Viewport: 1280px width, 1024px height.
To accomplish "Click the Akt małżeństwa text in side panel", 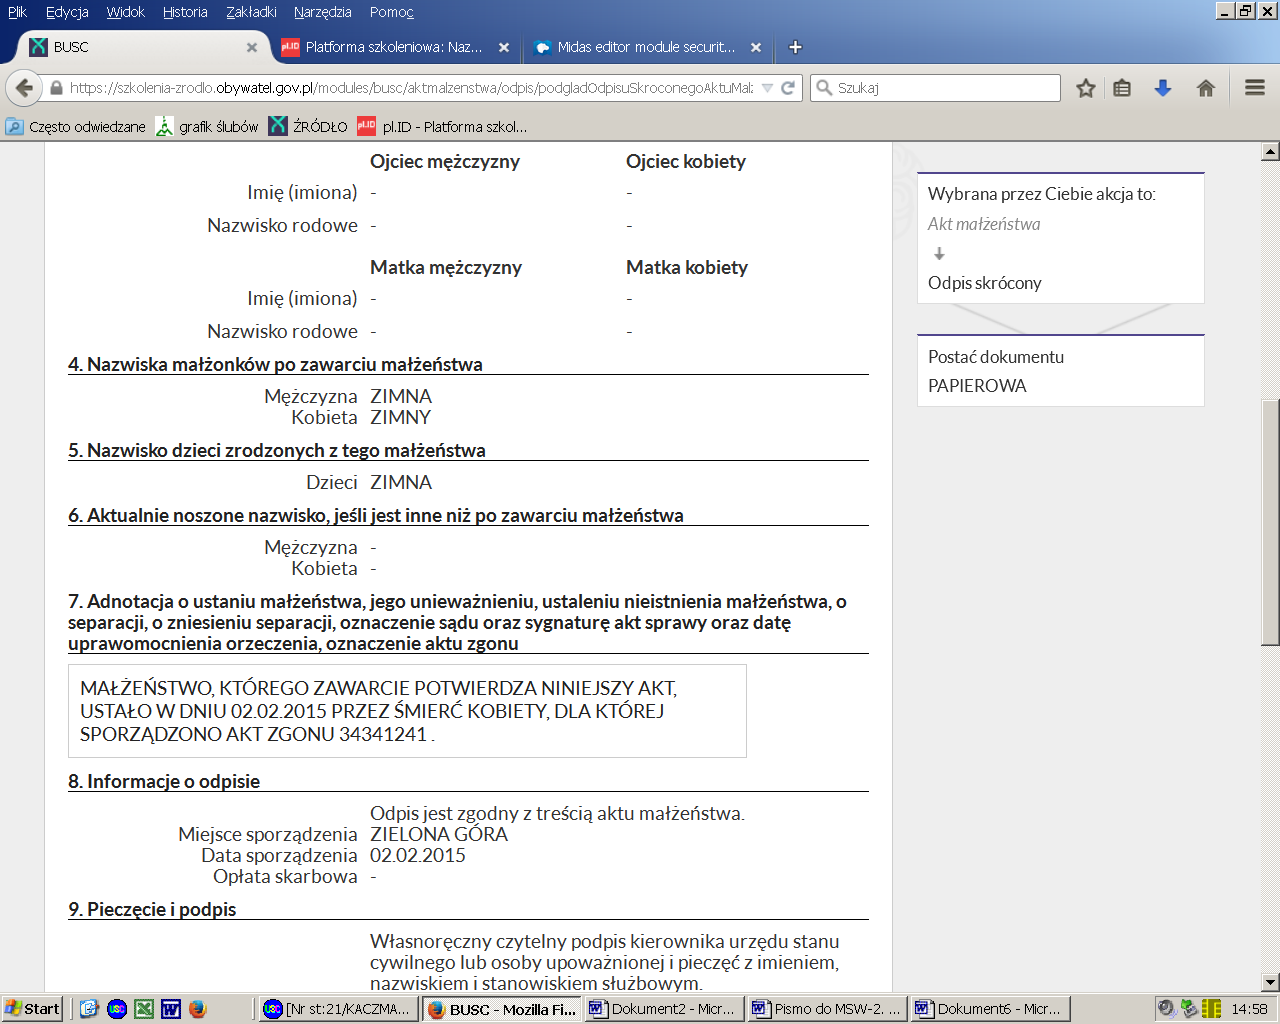I will click(984, 224).
